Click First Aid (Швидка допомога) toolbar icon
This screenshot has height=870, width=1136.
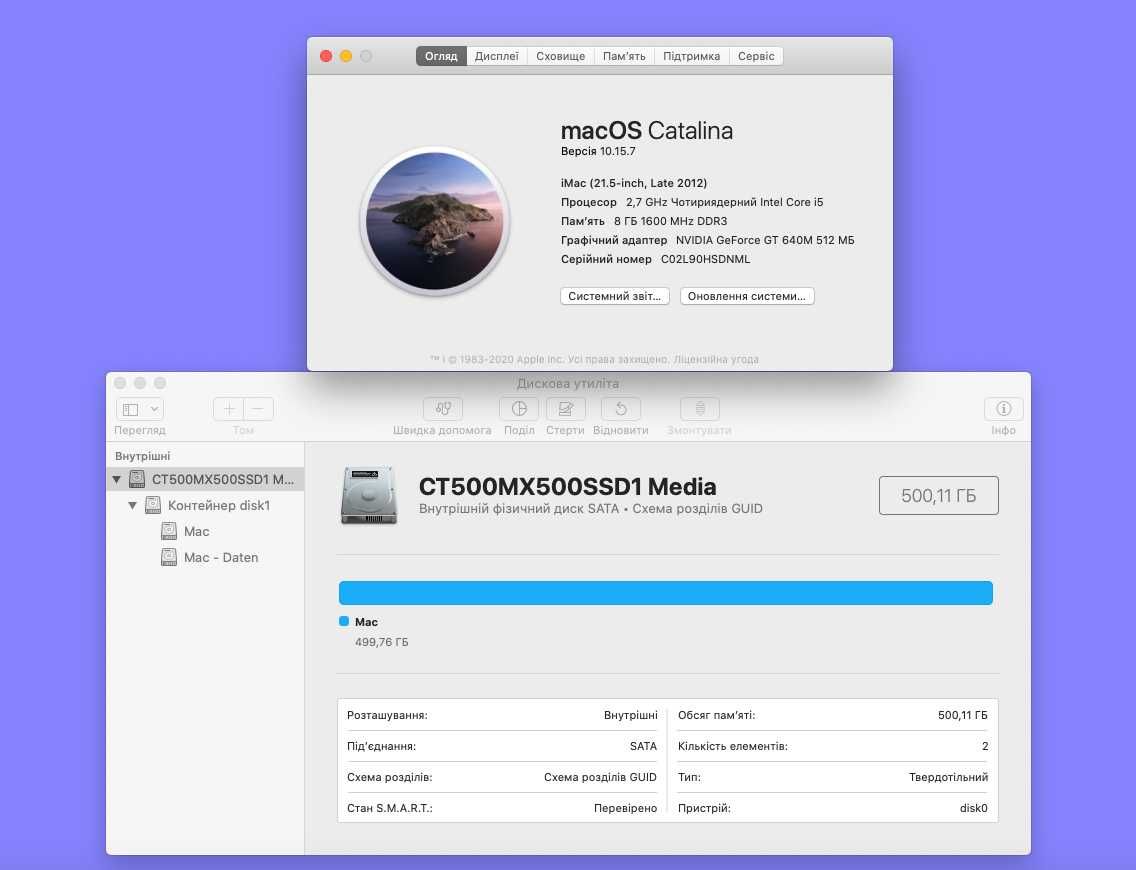point(443,409)
